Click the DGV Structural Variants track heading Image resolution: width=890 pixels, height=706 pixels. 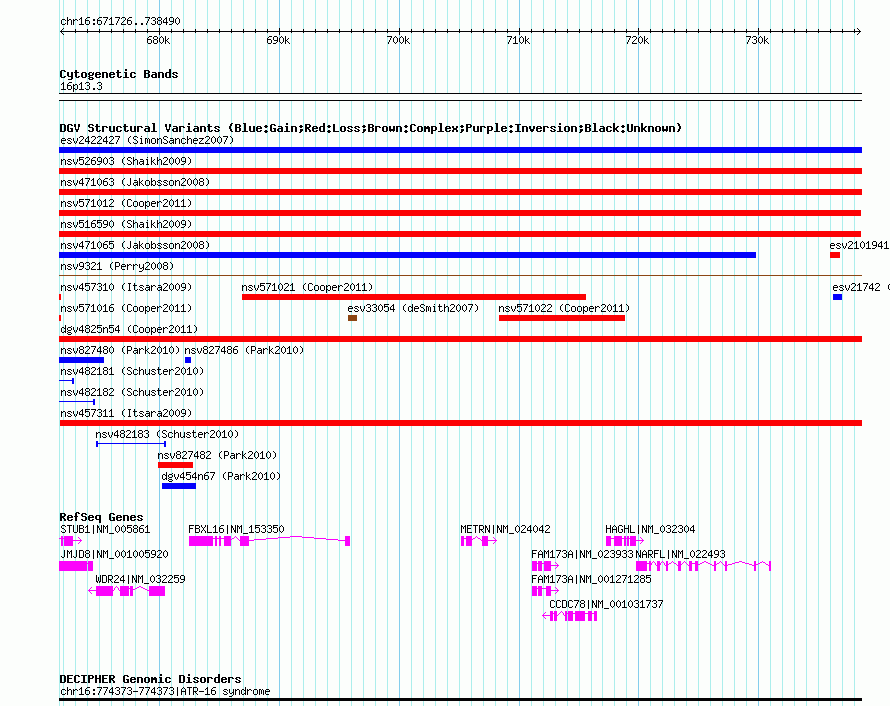pyautogui.click(x=371, y=128)
